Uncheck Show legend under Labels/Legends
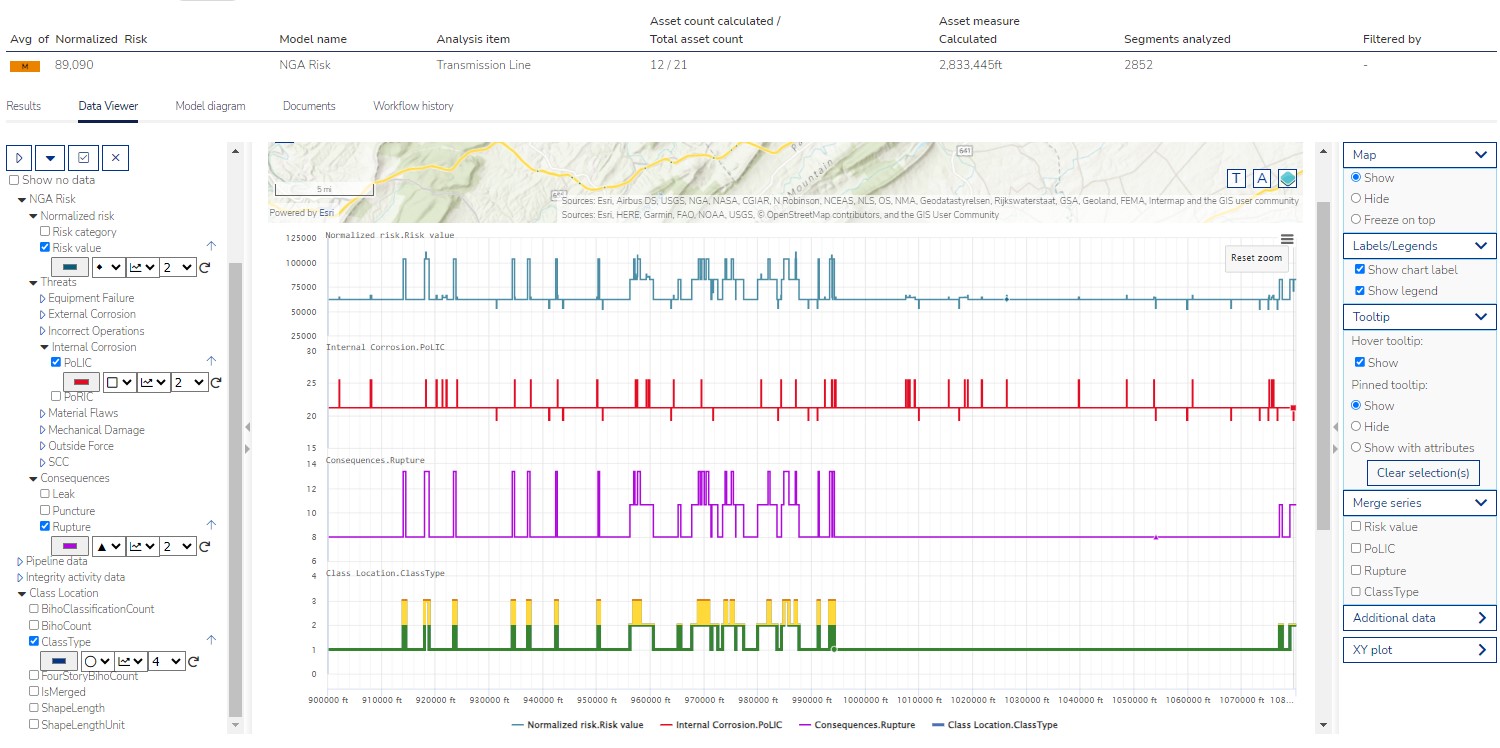This screenshot has height=748, width=1500. pyautogui.click(x=1358, y=290)
